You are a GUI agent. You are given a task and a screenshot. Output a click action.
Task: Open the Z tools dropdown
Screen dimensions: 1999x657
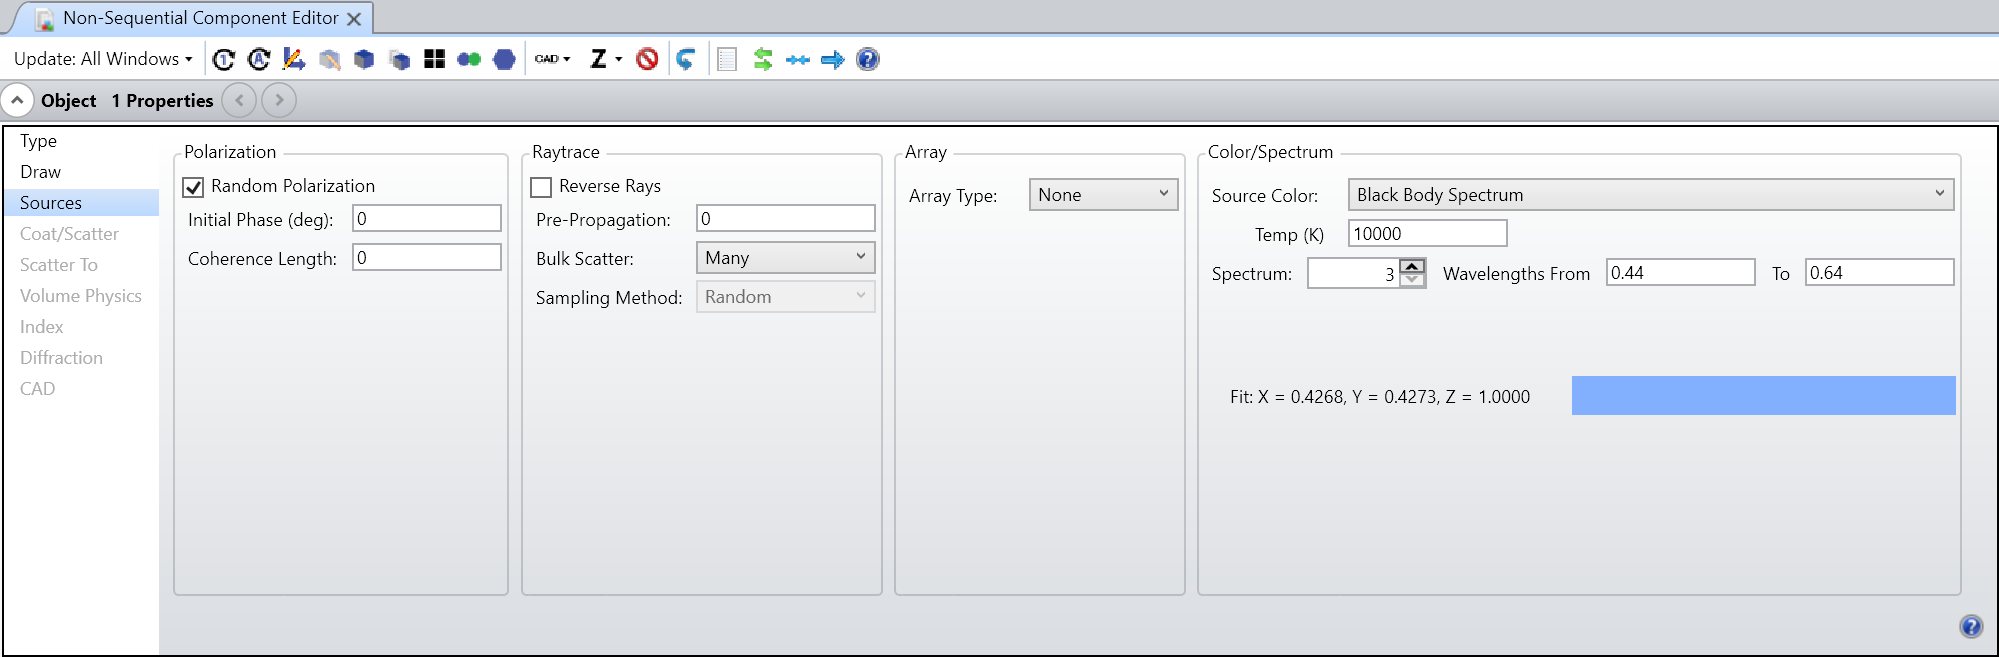click(x=606, y=59)
